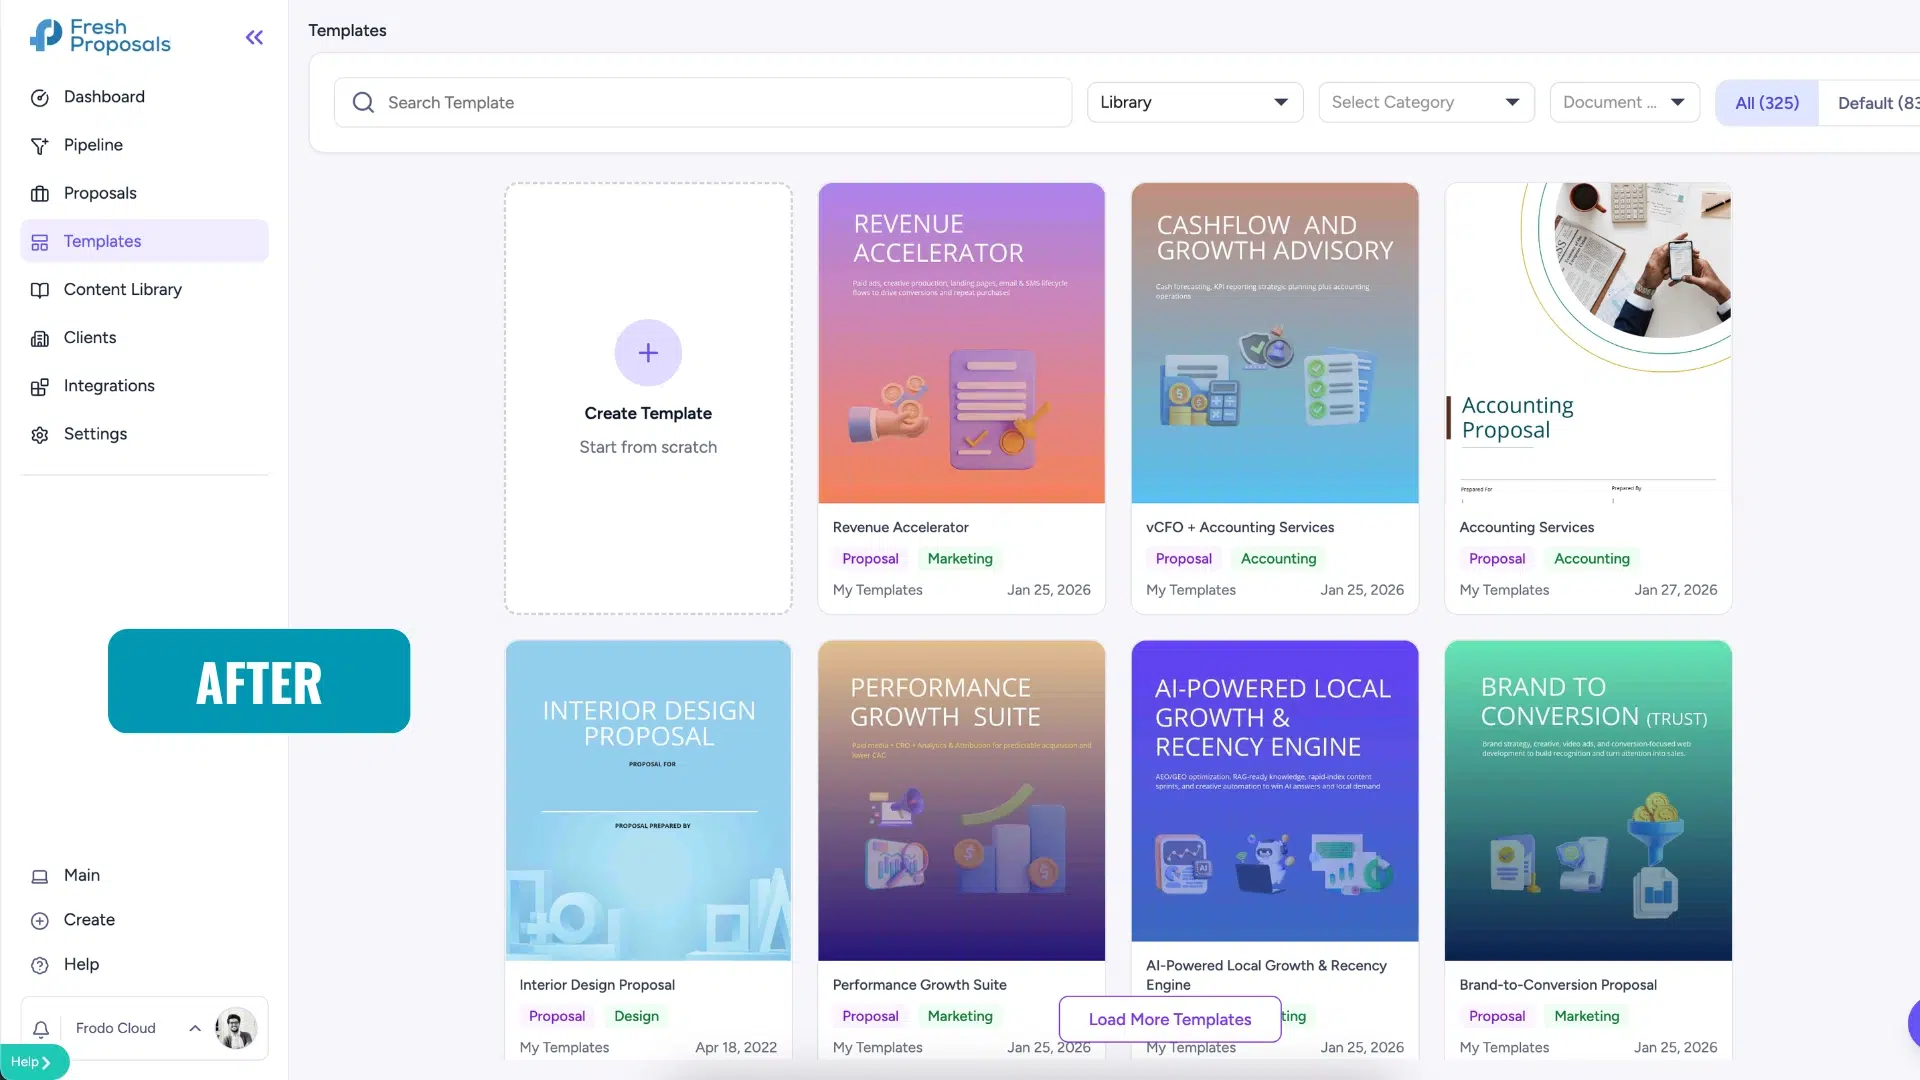The width and height of the screenshot is (1920, 1080).
Task: Click the Integrations blocks icon
Action: [x=40, y=387]
